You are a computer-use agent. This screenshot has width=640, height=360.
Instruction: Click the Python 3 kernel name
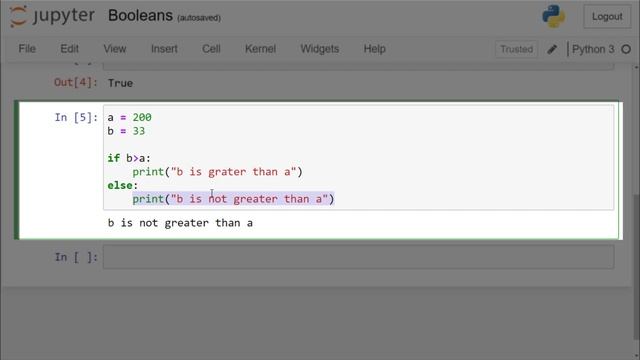593,49
